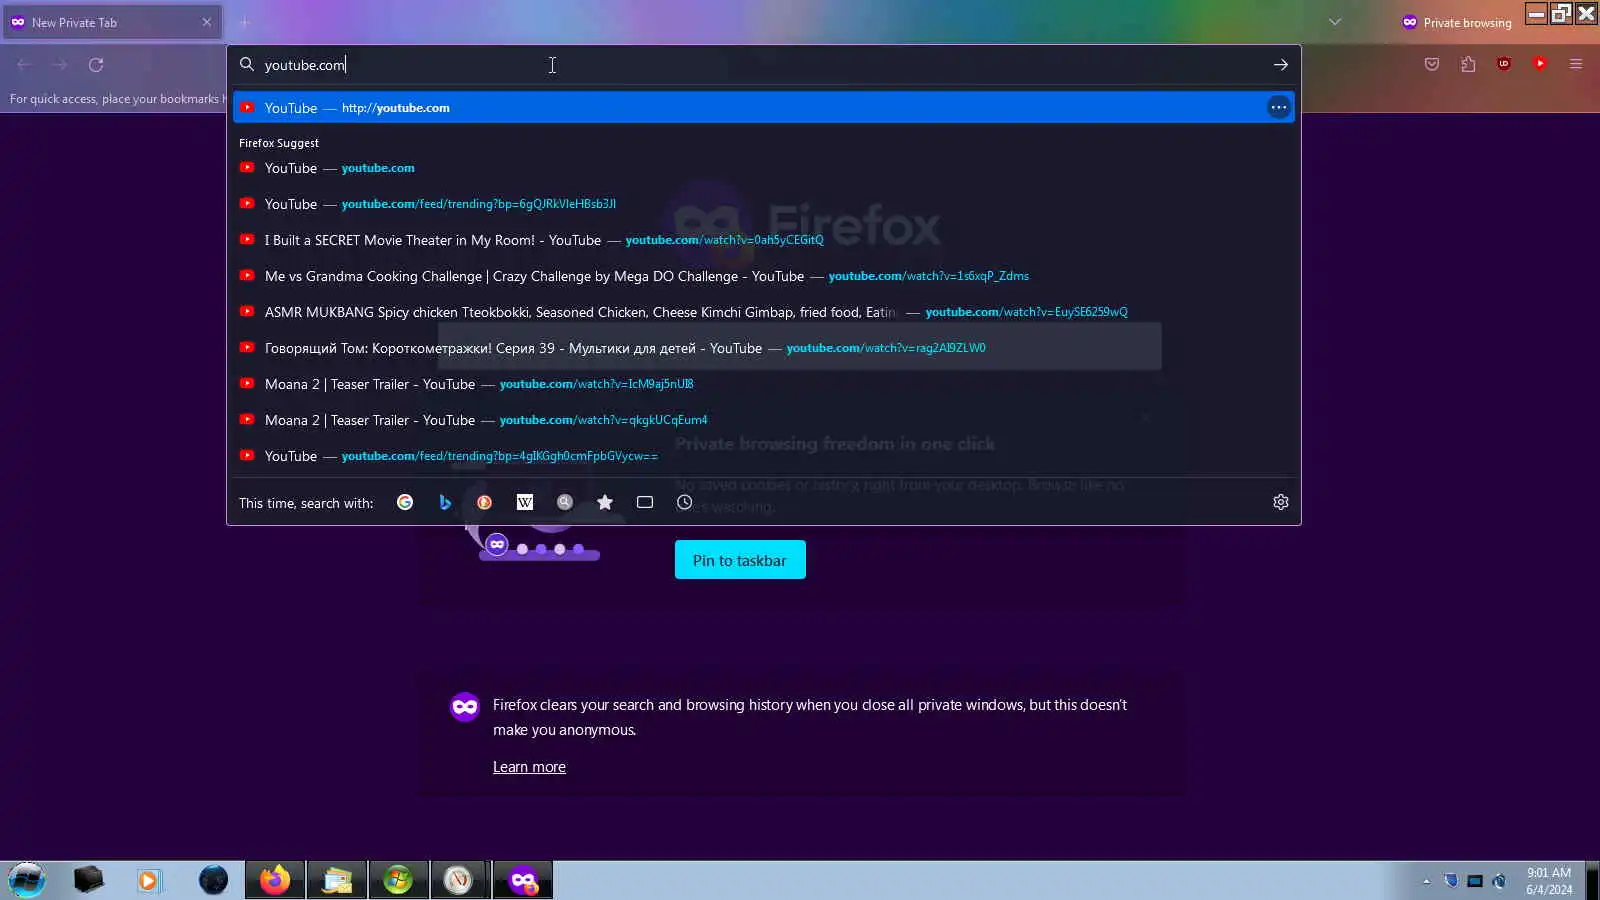The image size is (1600, 900).
Task: Search open tabs using the tab icon
Action: (x=645, y=502)
